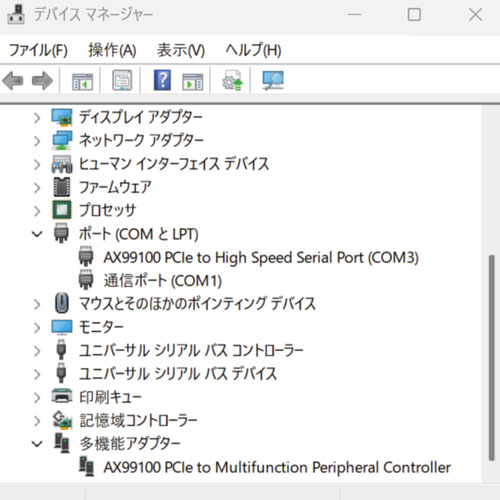Collapse the ポート (COM と LPT) node
Screen dimensions: 500x500
click(37, 234)
